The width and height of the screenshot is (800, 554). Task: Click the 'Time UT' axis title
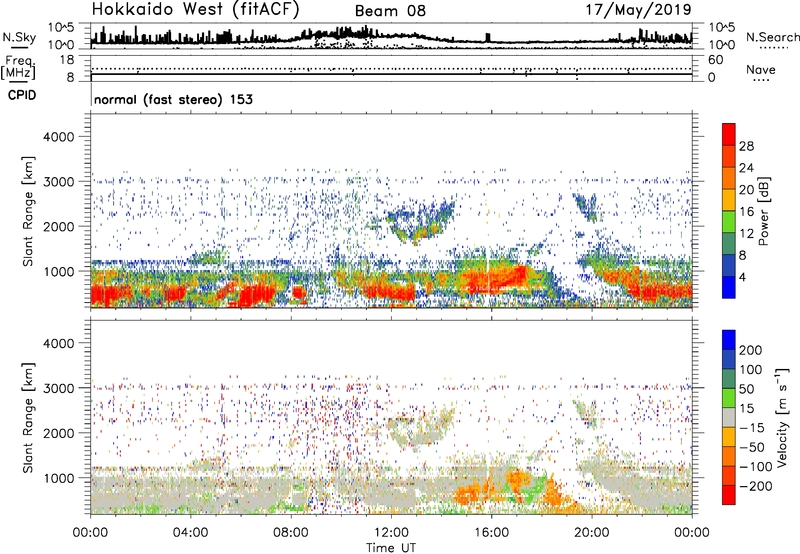tap(391, 548)
